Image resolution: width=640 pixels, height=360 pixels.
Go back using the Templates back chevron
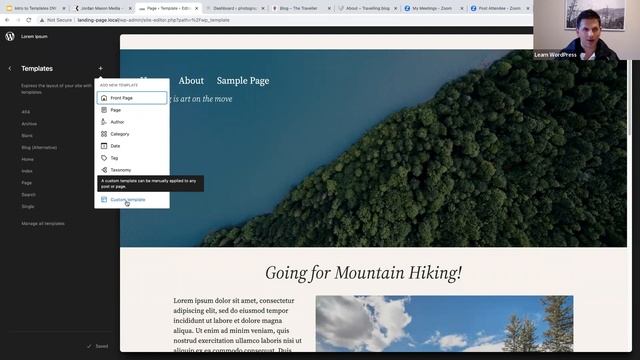click(10, 69)
